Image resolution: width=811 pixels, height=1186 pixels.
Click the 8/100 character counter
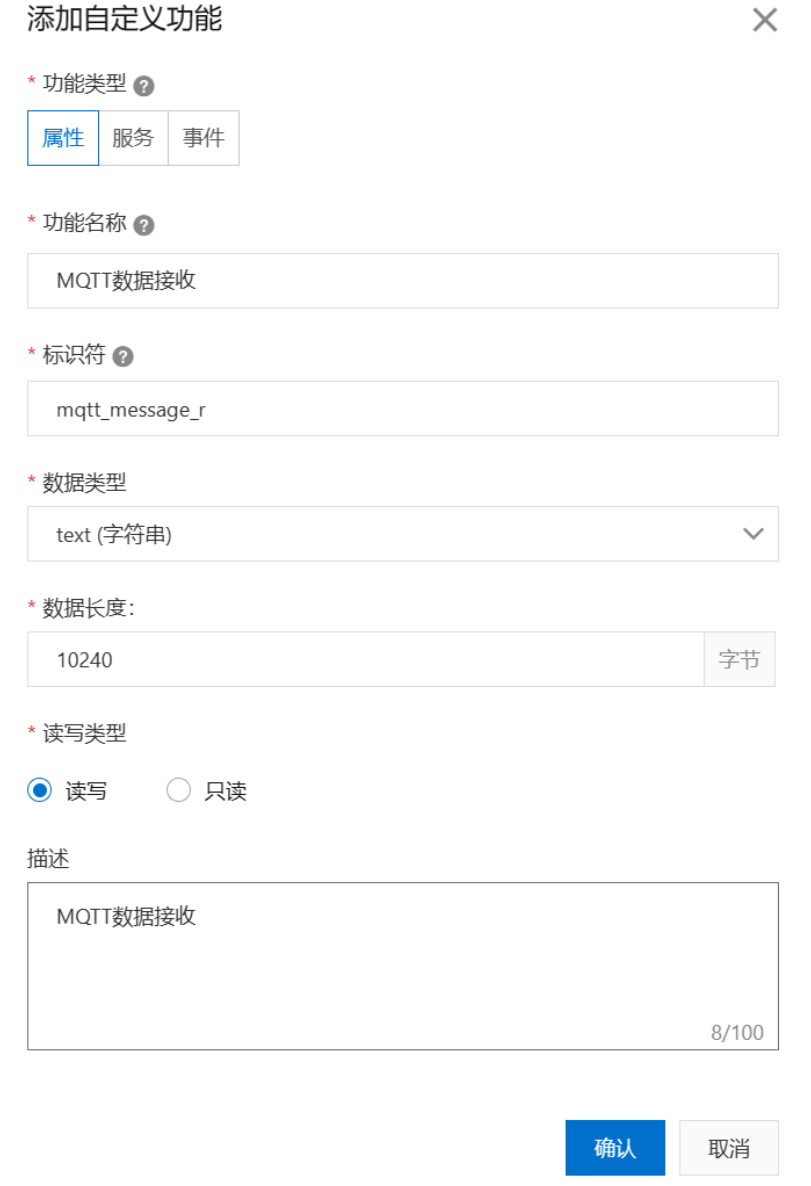(x=737, y=1032)
